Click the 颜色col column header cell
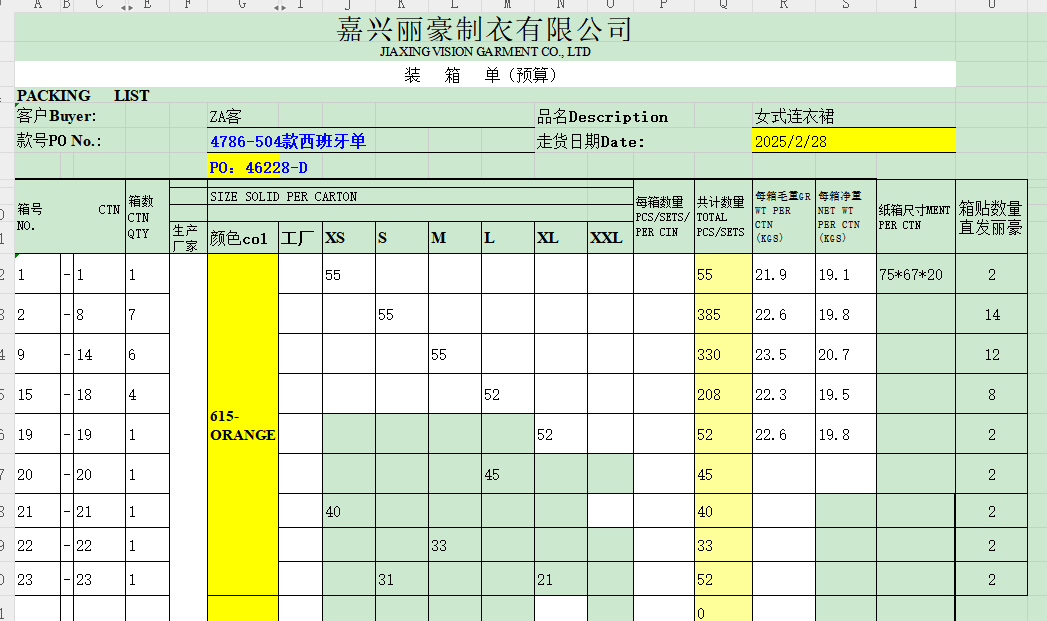Viewport: 1047px width, 621px height. click(240, 238)
